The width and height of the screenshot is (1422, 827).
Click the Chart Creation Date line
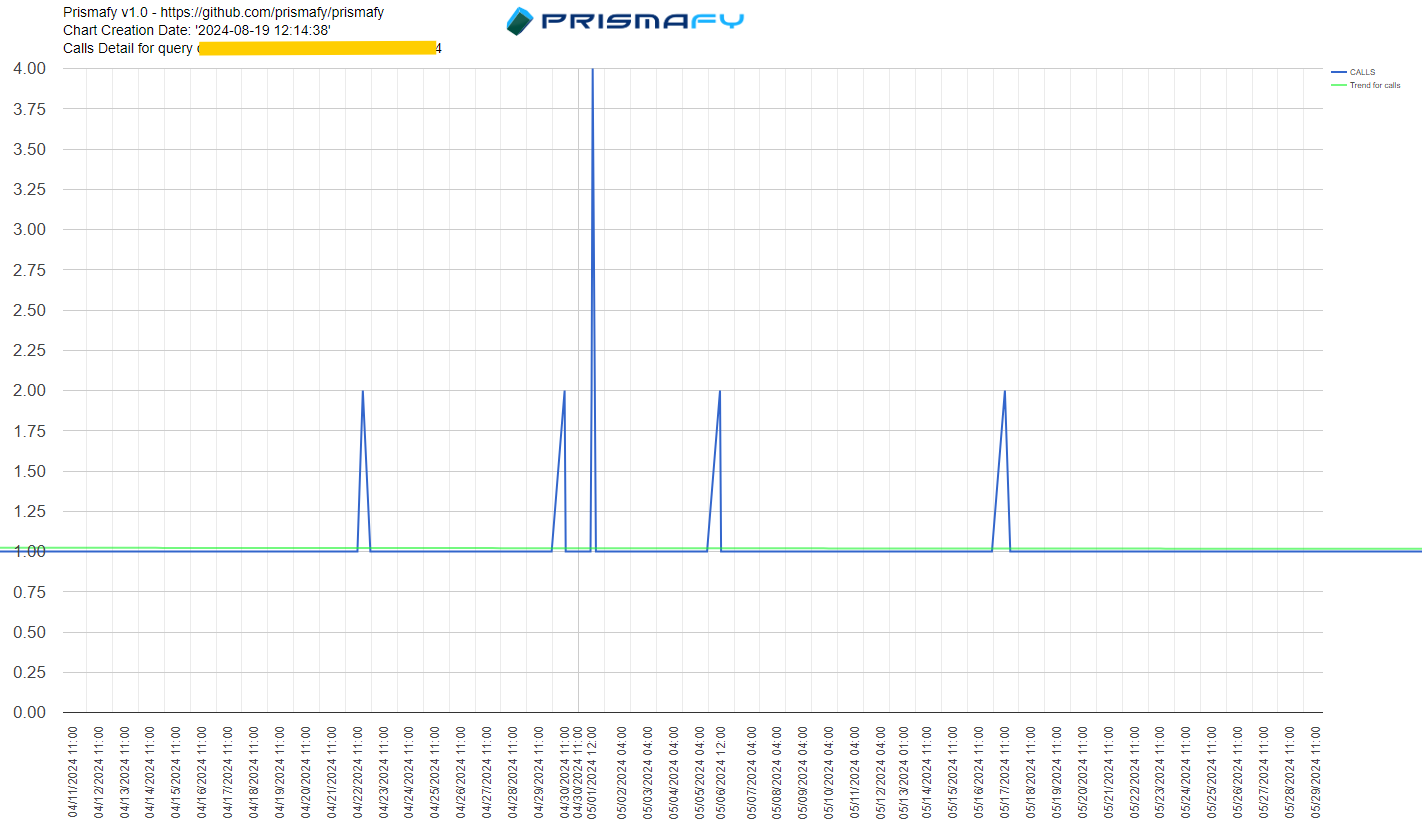click(x=197, y=30)
